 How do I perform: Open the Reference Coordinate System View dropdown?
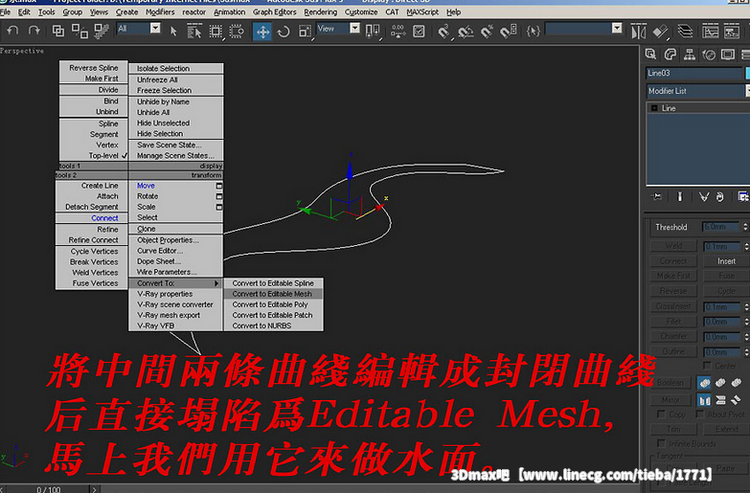(338, 29)
